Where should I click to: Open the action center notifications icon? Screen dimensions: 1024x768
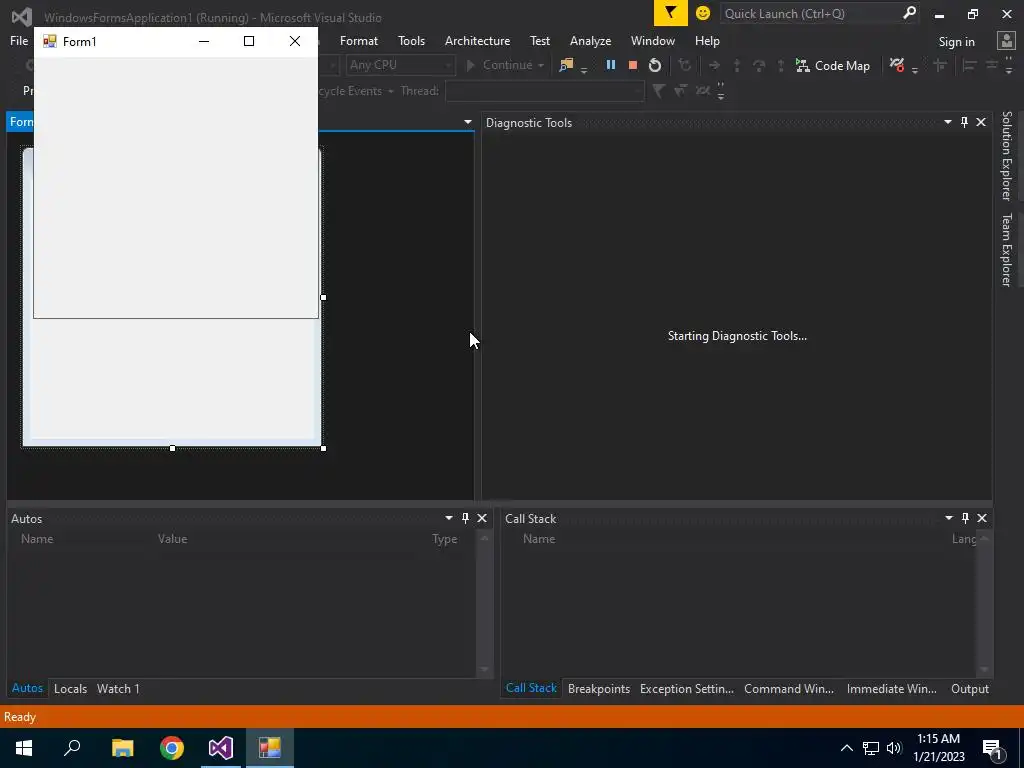click(x=992, y=748)
